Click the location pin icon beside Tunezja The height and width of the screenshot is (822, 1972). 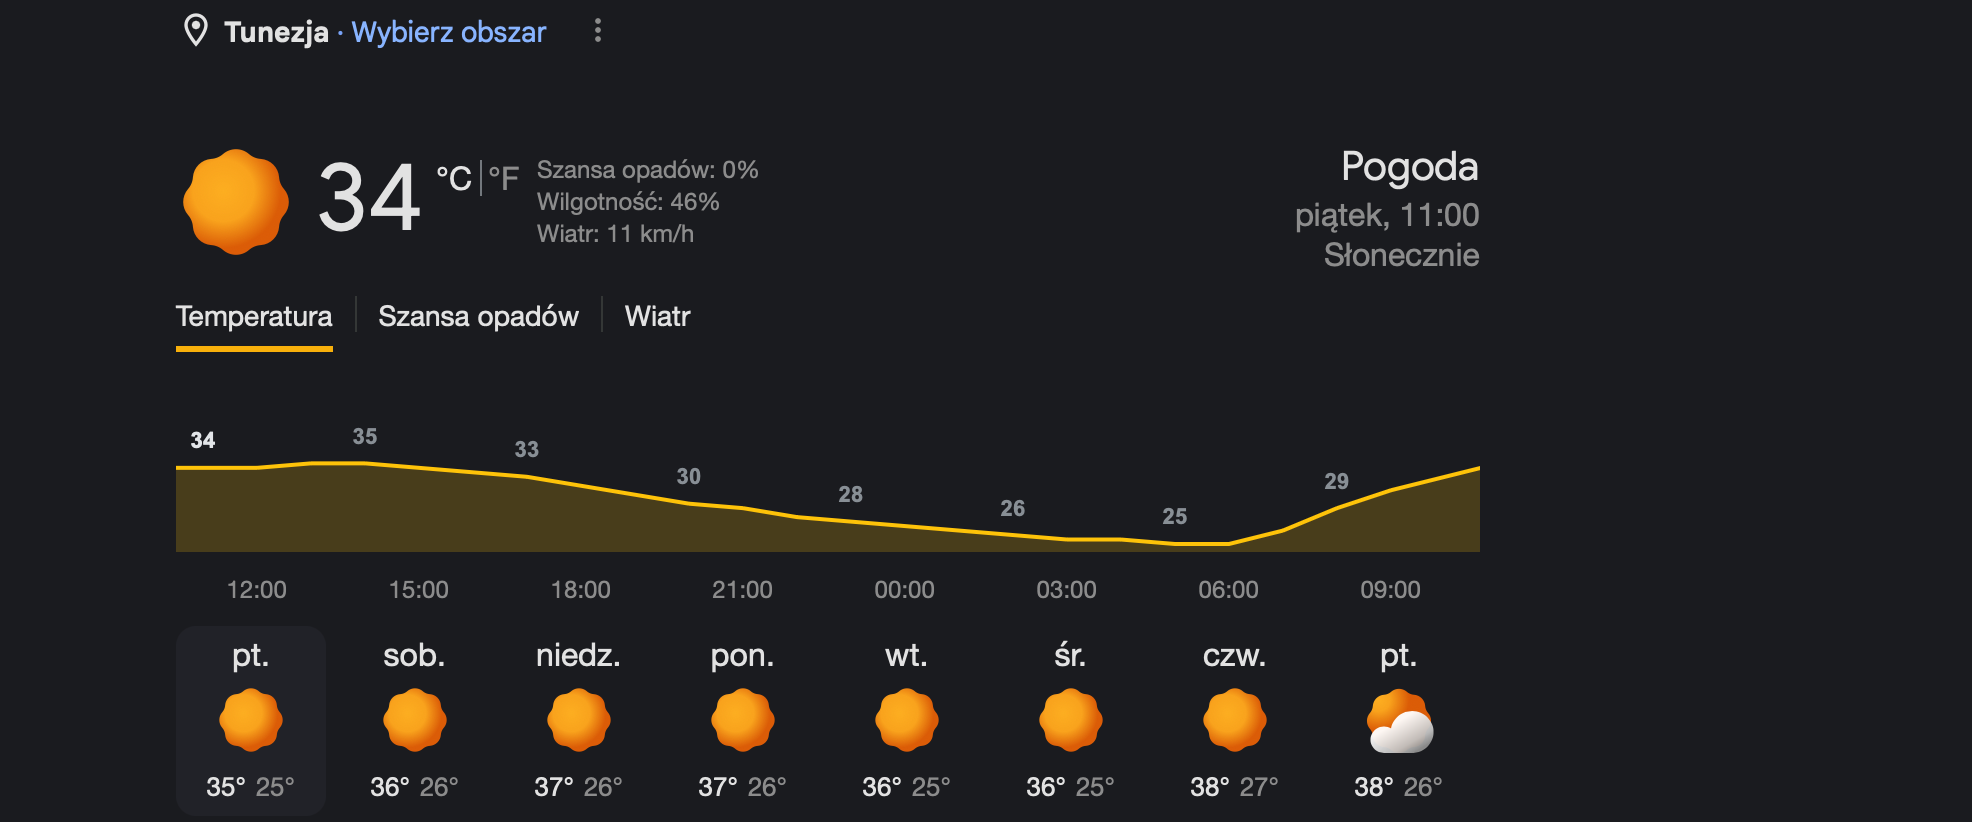coord(196,31)
